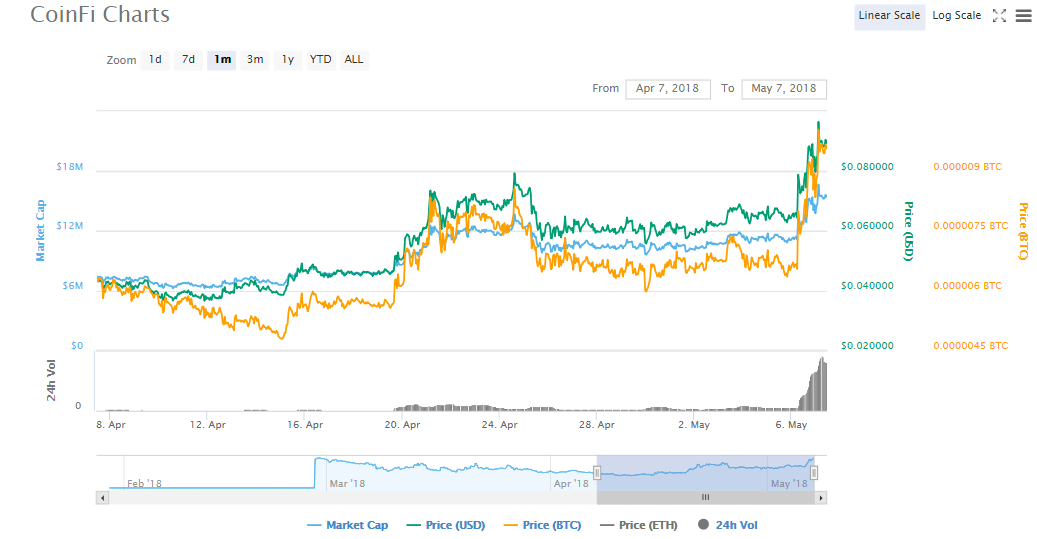This screenshot has height=539, width=1037.
Task: Select Linear Scale button
Action: pos(889,16)
